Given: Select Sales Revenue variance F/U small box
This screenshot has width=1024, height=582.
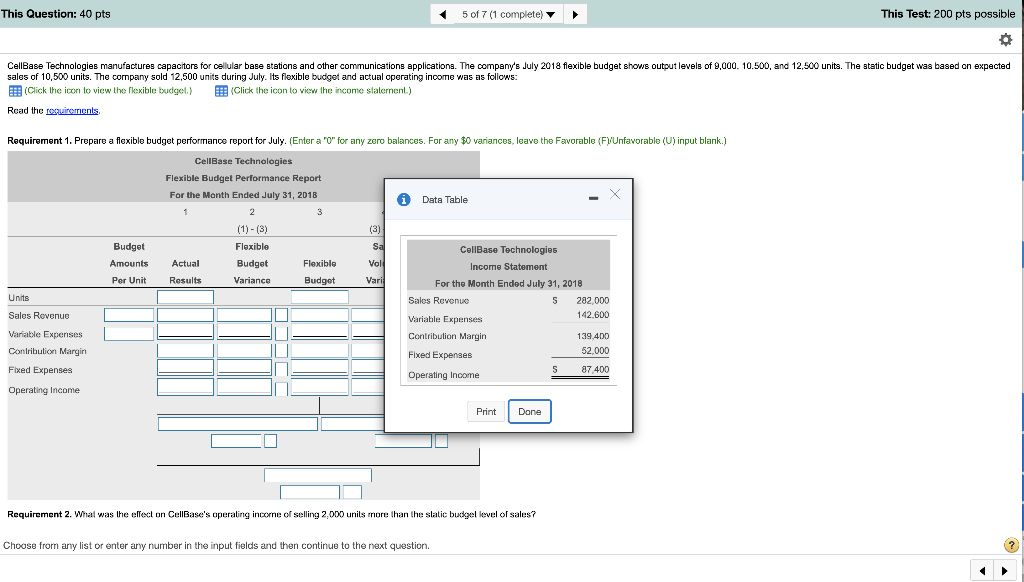Looking at the screenshot, I should coord(281,315).
